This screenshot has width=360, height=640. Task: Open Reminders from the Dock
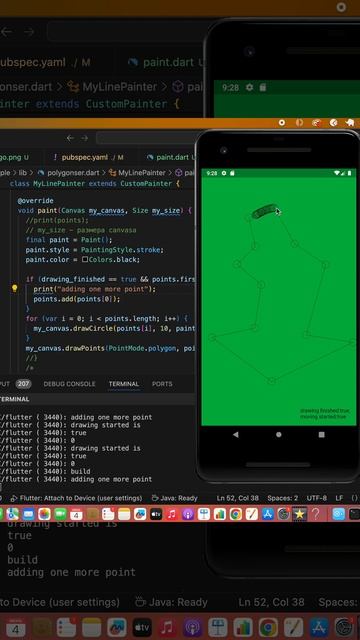[x=108, y=514]
